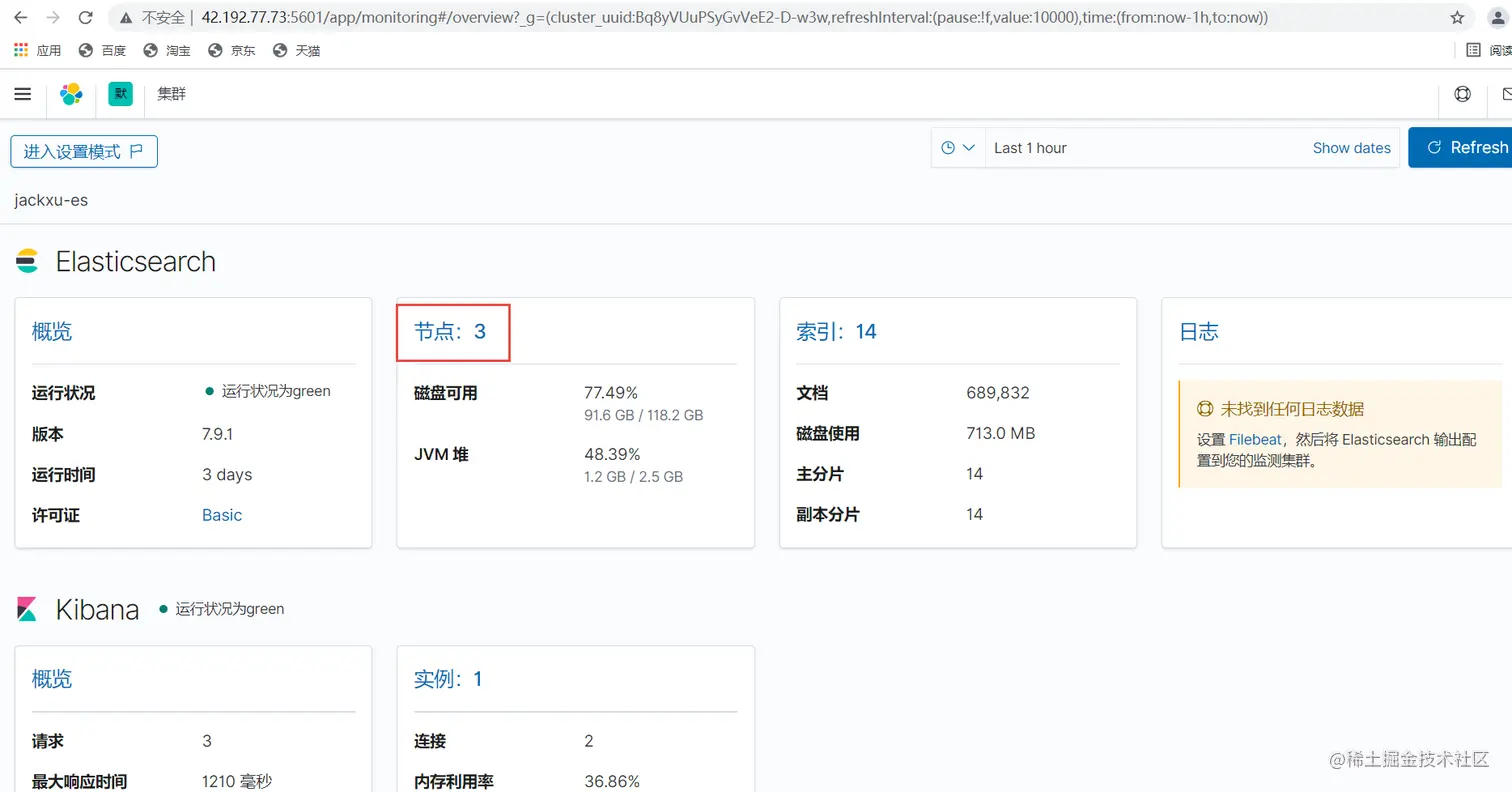Image resolution: width=1512 pixels, height=792 pixels.
Task: Open the green default space avatar
Action: (x=121, y=94)
